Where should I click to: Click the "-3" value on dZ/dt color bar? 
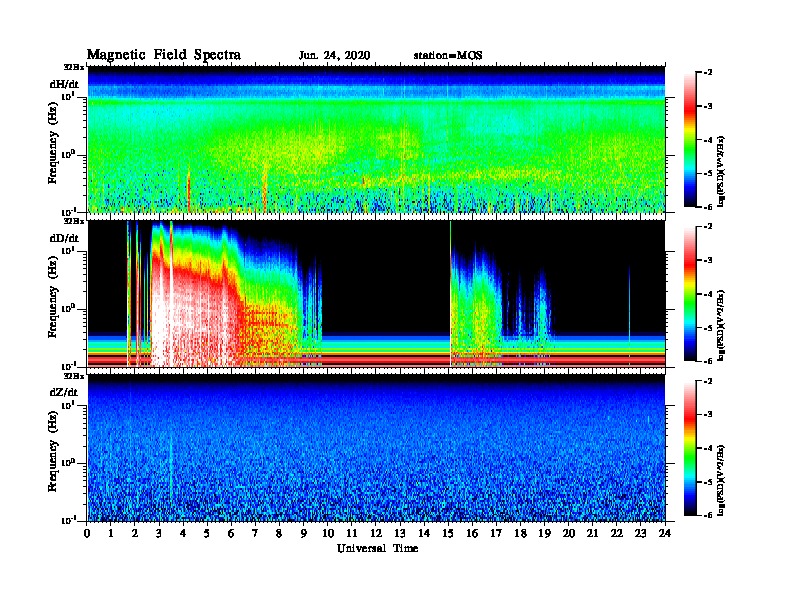click(708, 415)
